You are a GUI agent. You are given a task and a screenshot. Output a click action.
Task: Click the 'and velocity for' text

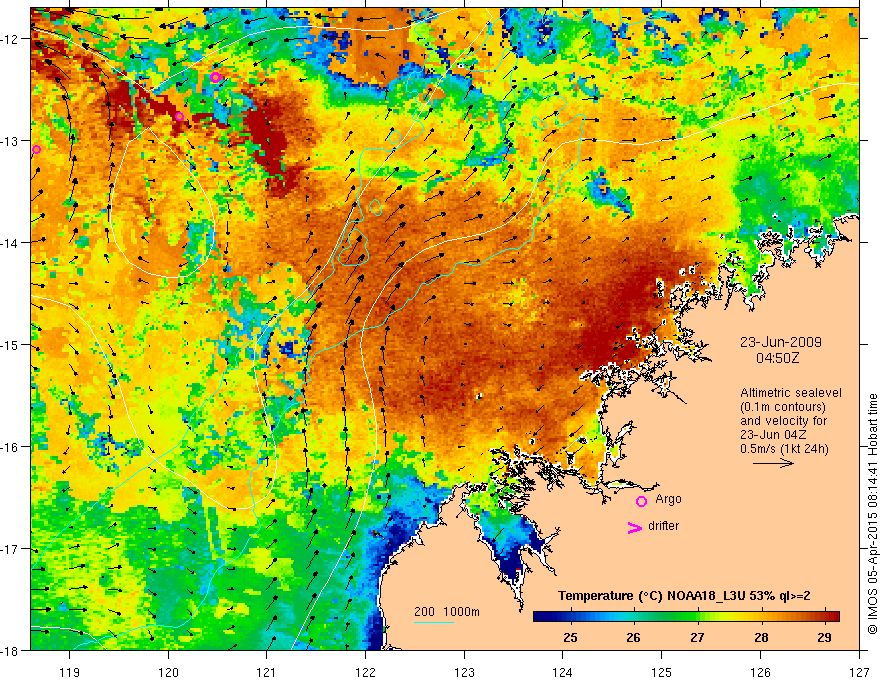[783, 421]
